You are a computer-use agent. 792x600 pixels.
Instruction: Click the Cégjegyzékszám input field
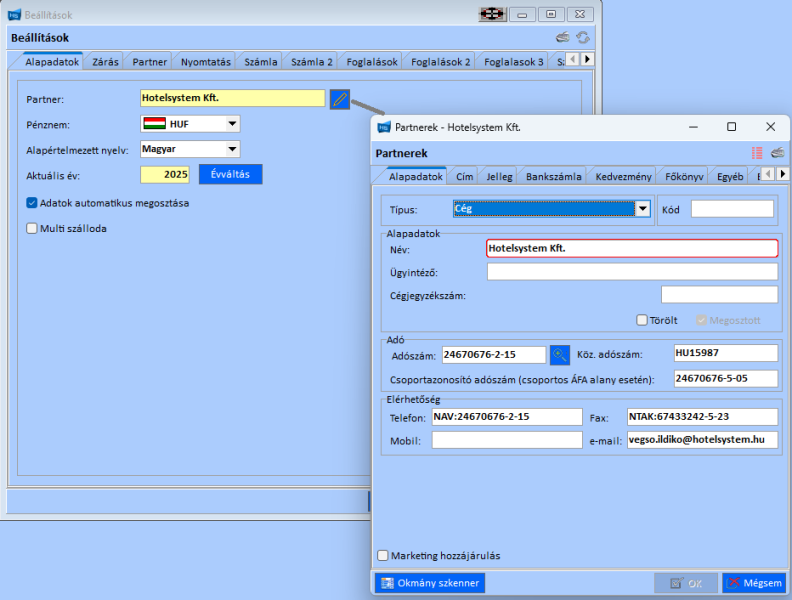tap(719, 294)
